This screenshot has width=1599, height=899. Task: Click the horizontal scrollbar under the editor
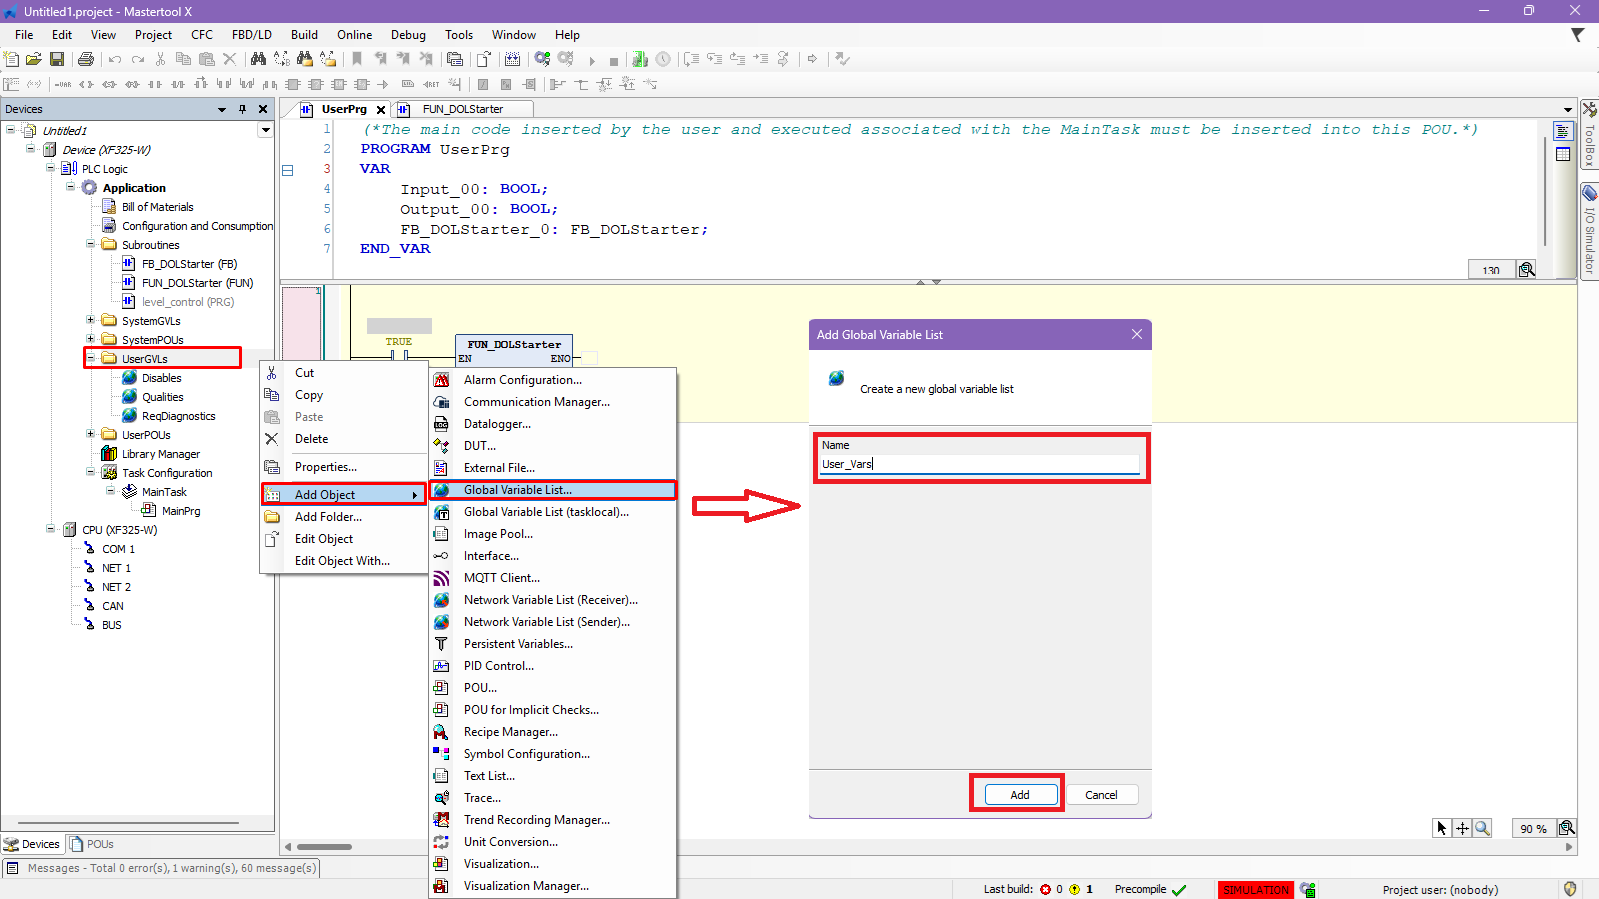[324, 847]
